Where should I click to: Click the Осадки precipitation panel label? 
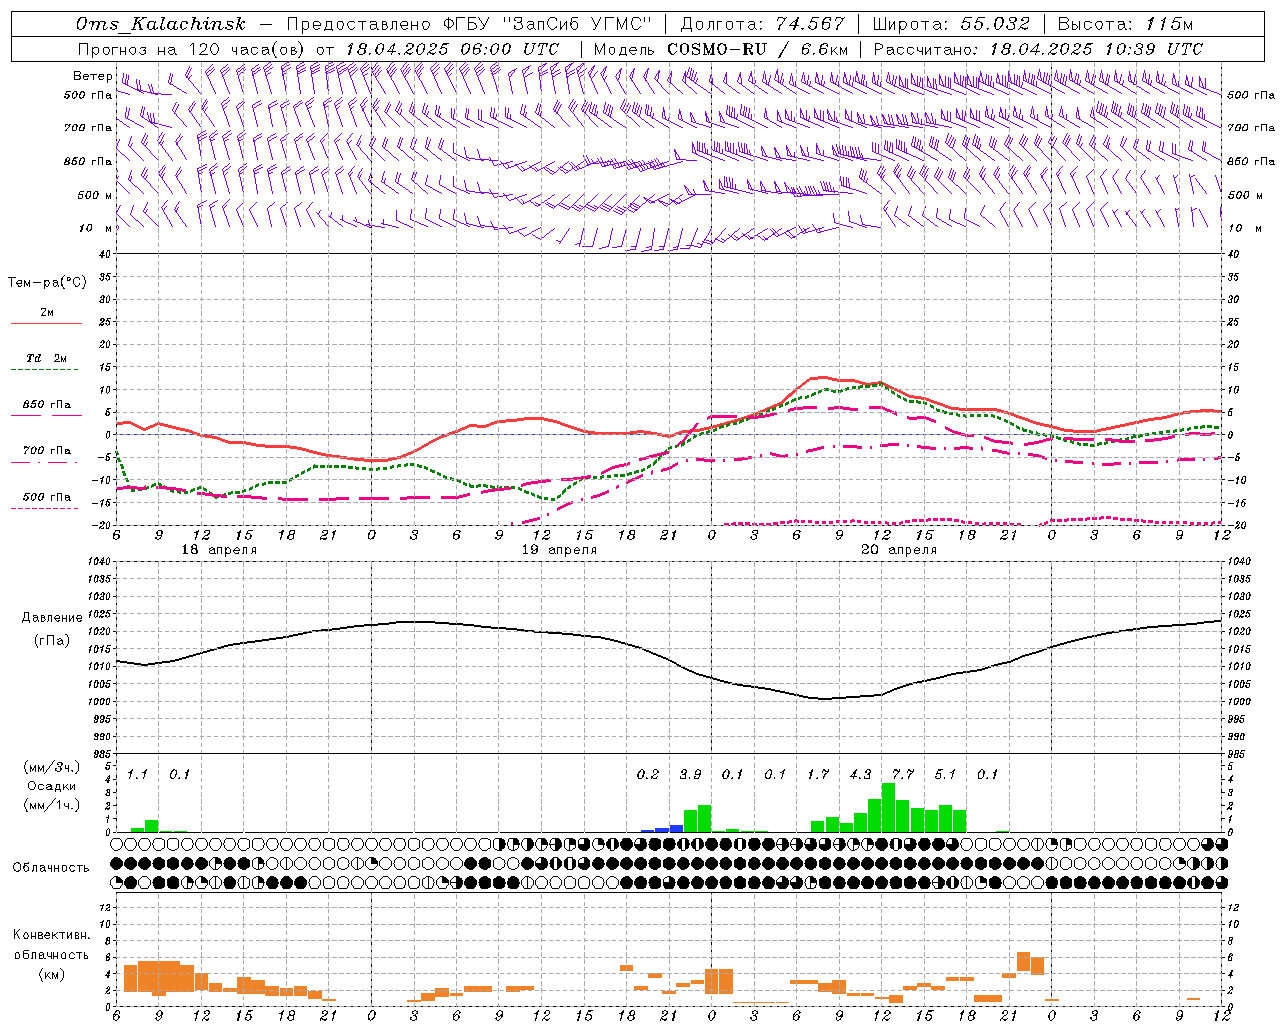(x=52, y=786)
